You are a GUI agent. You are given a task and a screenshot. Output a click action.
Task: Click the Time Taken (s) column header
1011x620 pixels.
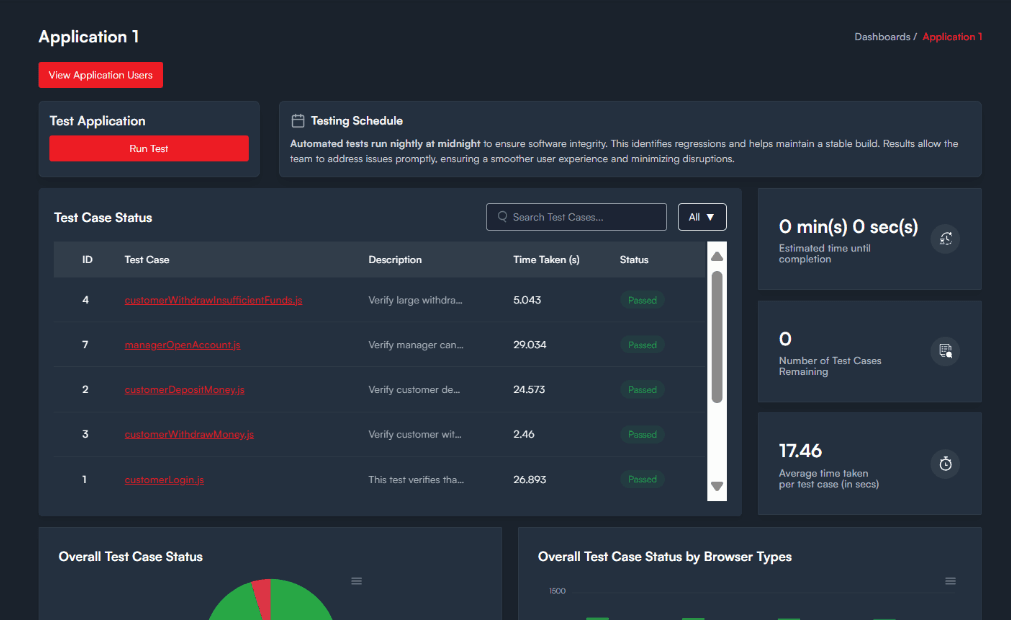point(546,260)
